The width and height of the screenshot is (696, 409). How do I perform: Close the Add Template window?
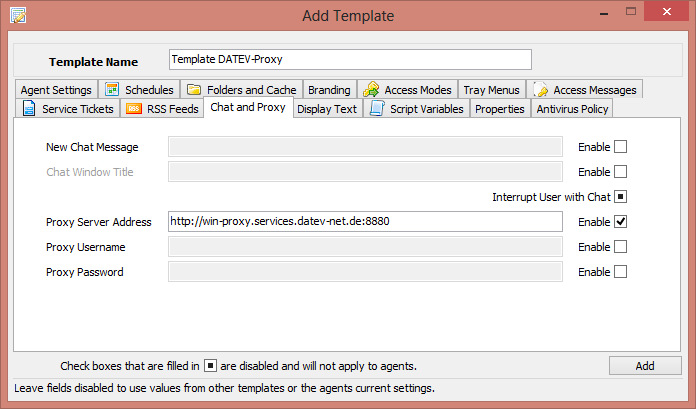(x=667, y=12)
